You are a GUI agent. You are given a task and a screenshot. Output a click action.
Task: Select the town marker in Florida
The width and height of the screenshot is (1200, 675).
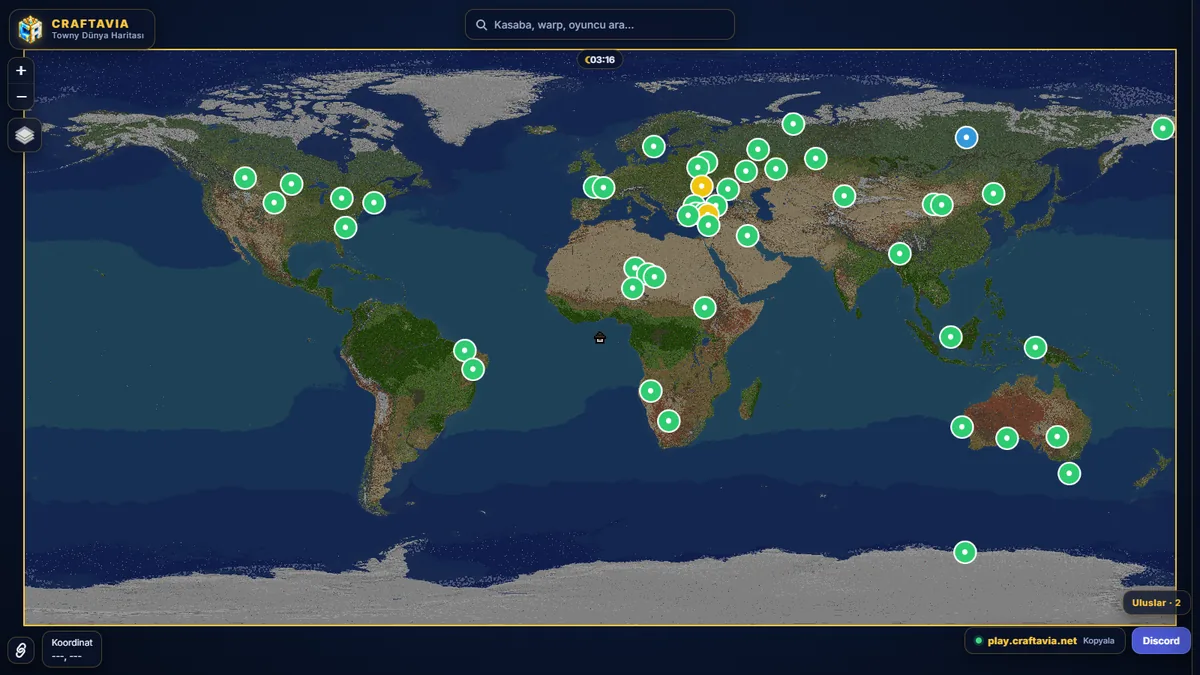345,227
